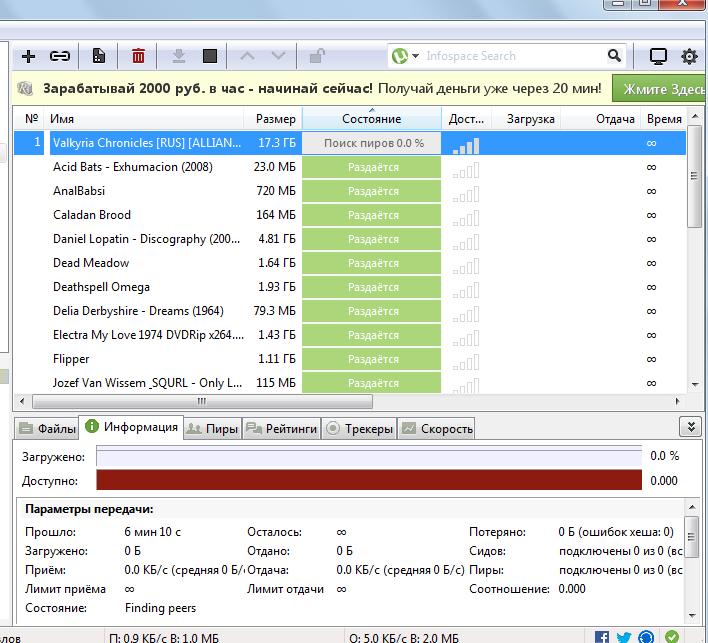Click the Unlock Bundle padlock icon
Viewport: 708px width, 643px height.
pyautogui.click(x=317, y=56)
